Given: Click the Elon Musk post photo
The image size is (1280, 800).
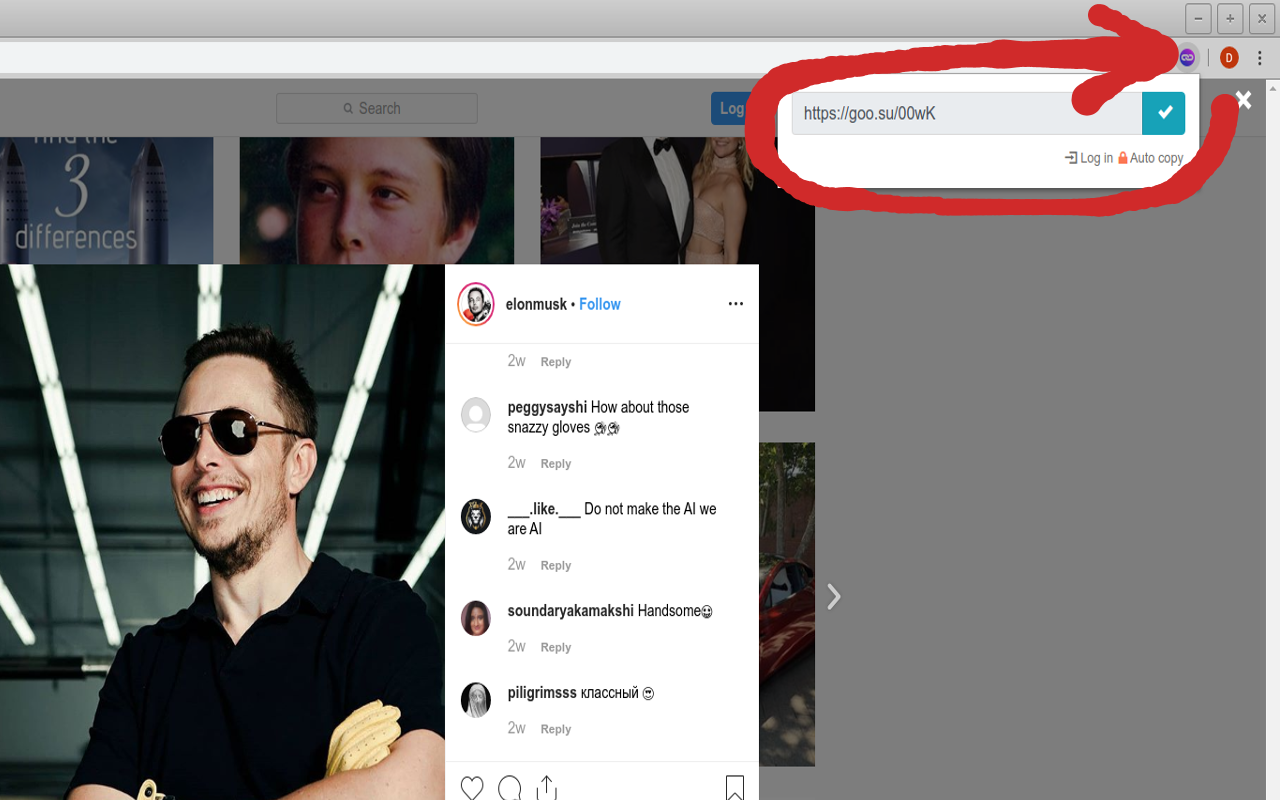Looking at the screenshot, I should [222, 532].
